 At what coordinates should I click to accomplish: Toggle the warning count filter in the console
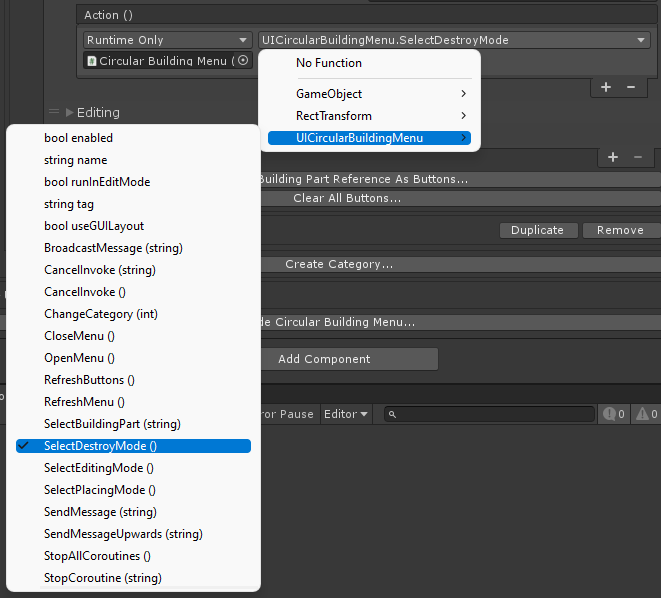[x=647, y=414]
